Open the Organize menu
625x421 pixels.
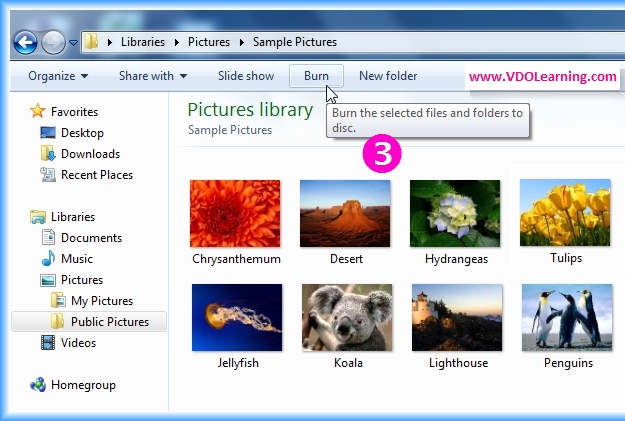(x=58, y=76)
